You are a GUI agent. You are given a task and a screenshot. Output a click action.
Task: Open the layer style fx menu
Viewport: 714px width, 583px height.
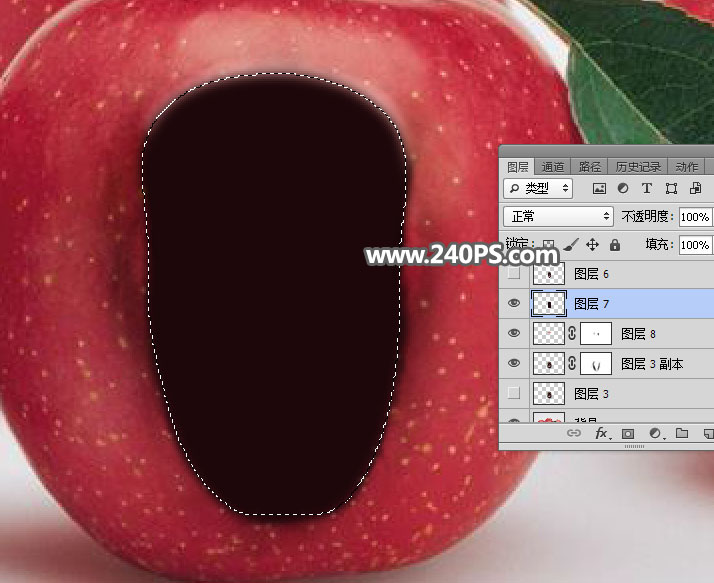click(602, 434)
